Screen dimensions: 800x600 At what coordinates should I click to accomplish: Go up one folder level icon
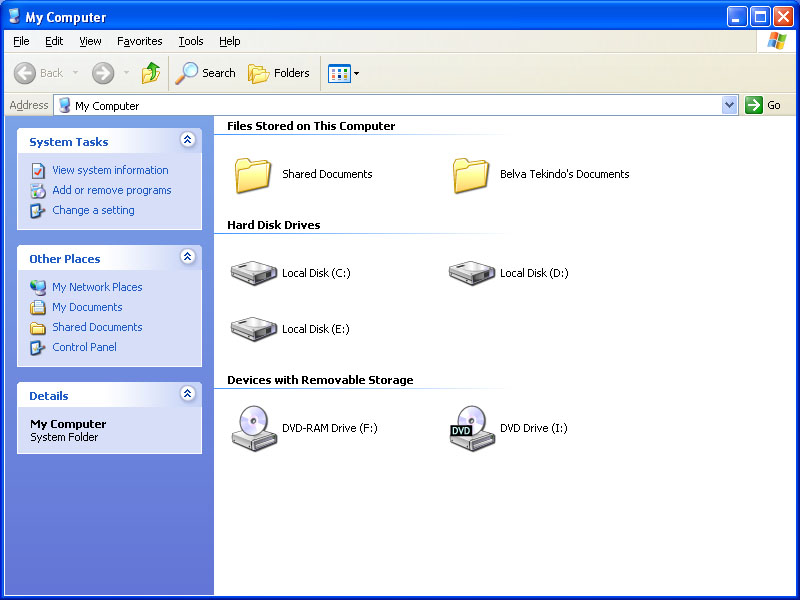point(151,73)
